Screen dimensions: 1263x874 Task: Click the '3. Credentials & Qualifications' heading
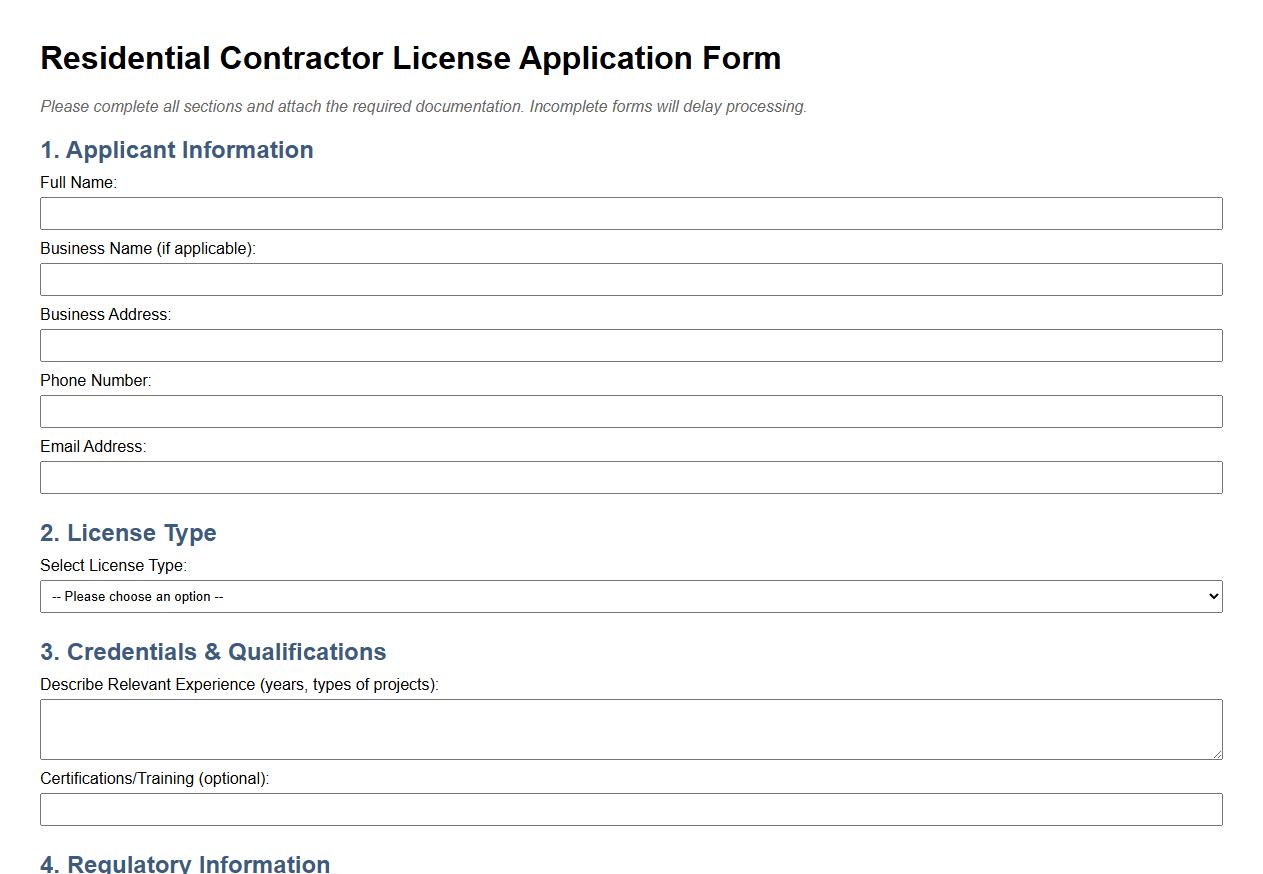click(213, 651)
